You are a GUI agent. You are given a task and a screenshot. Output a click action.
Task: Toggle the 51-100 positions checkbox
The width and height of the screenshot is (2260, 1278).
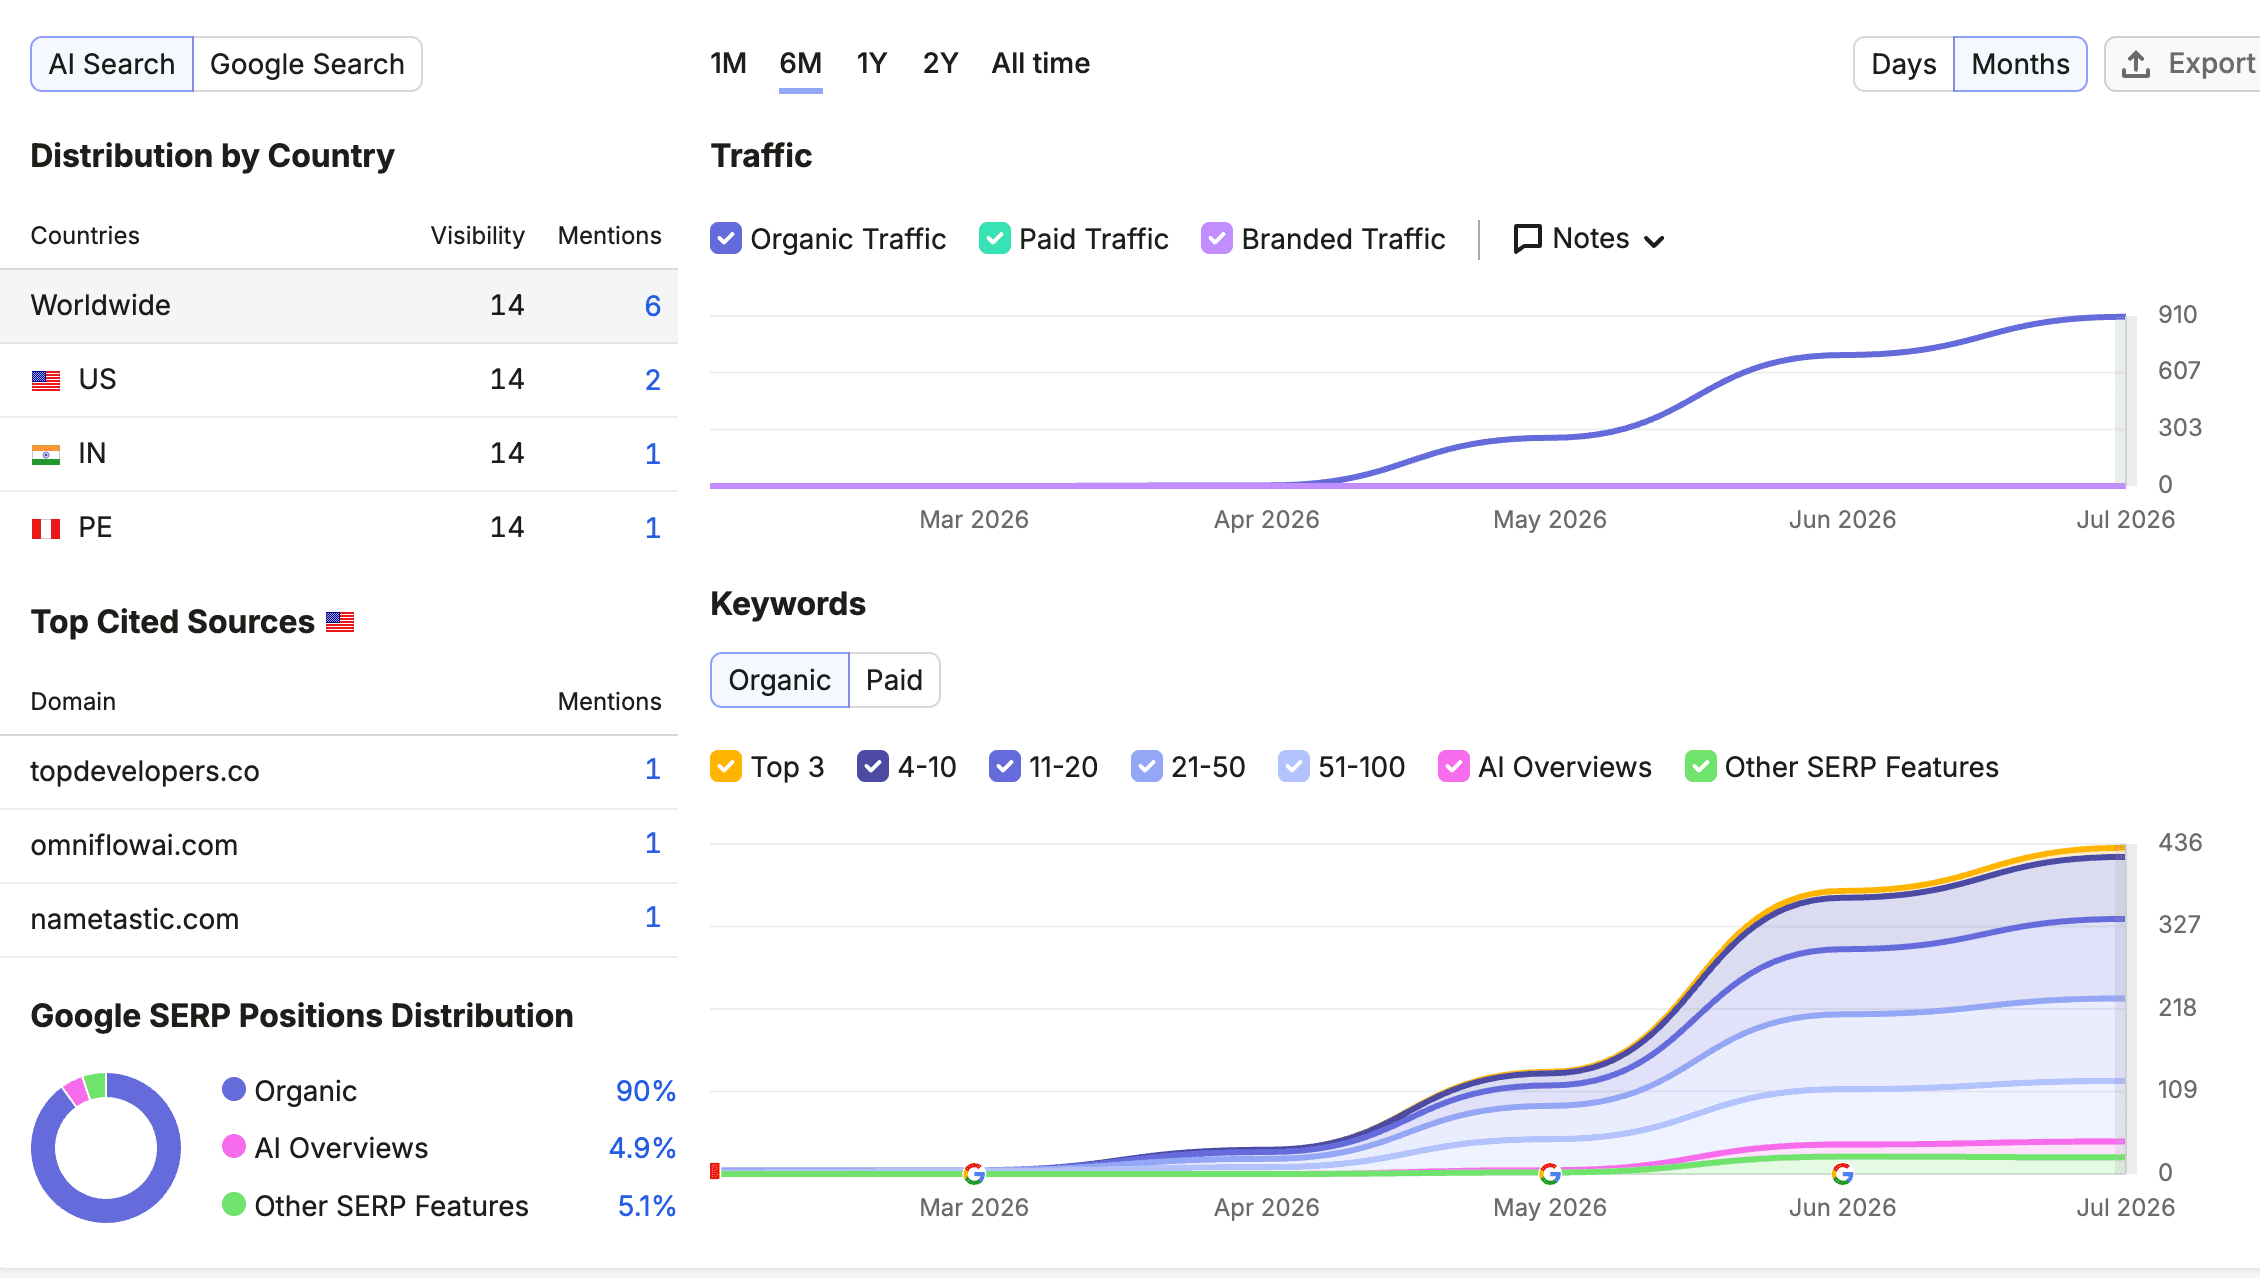tap(1293, 766)
